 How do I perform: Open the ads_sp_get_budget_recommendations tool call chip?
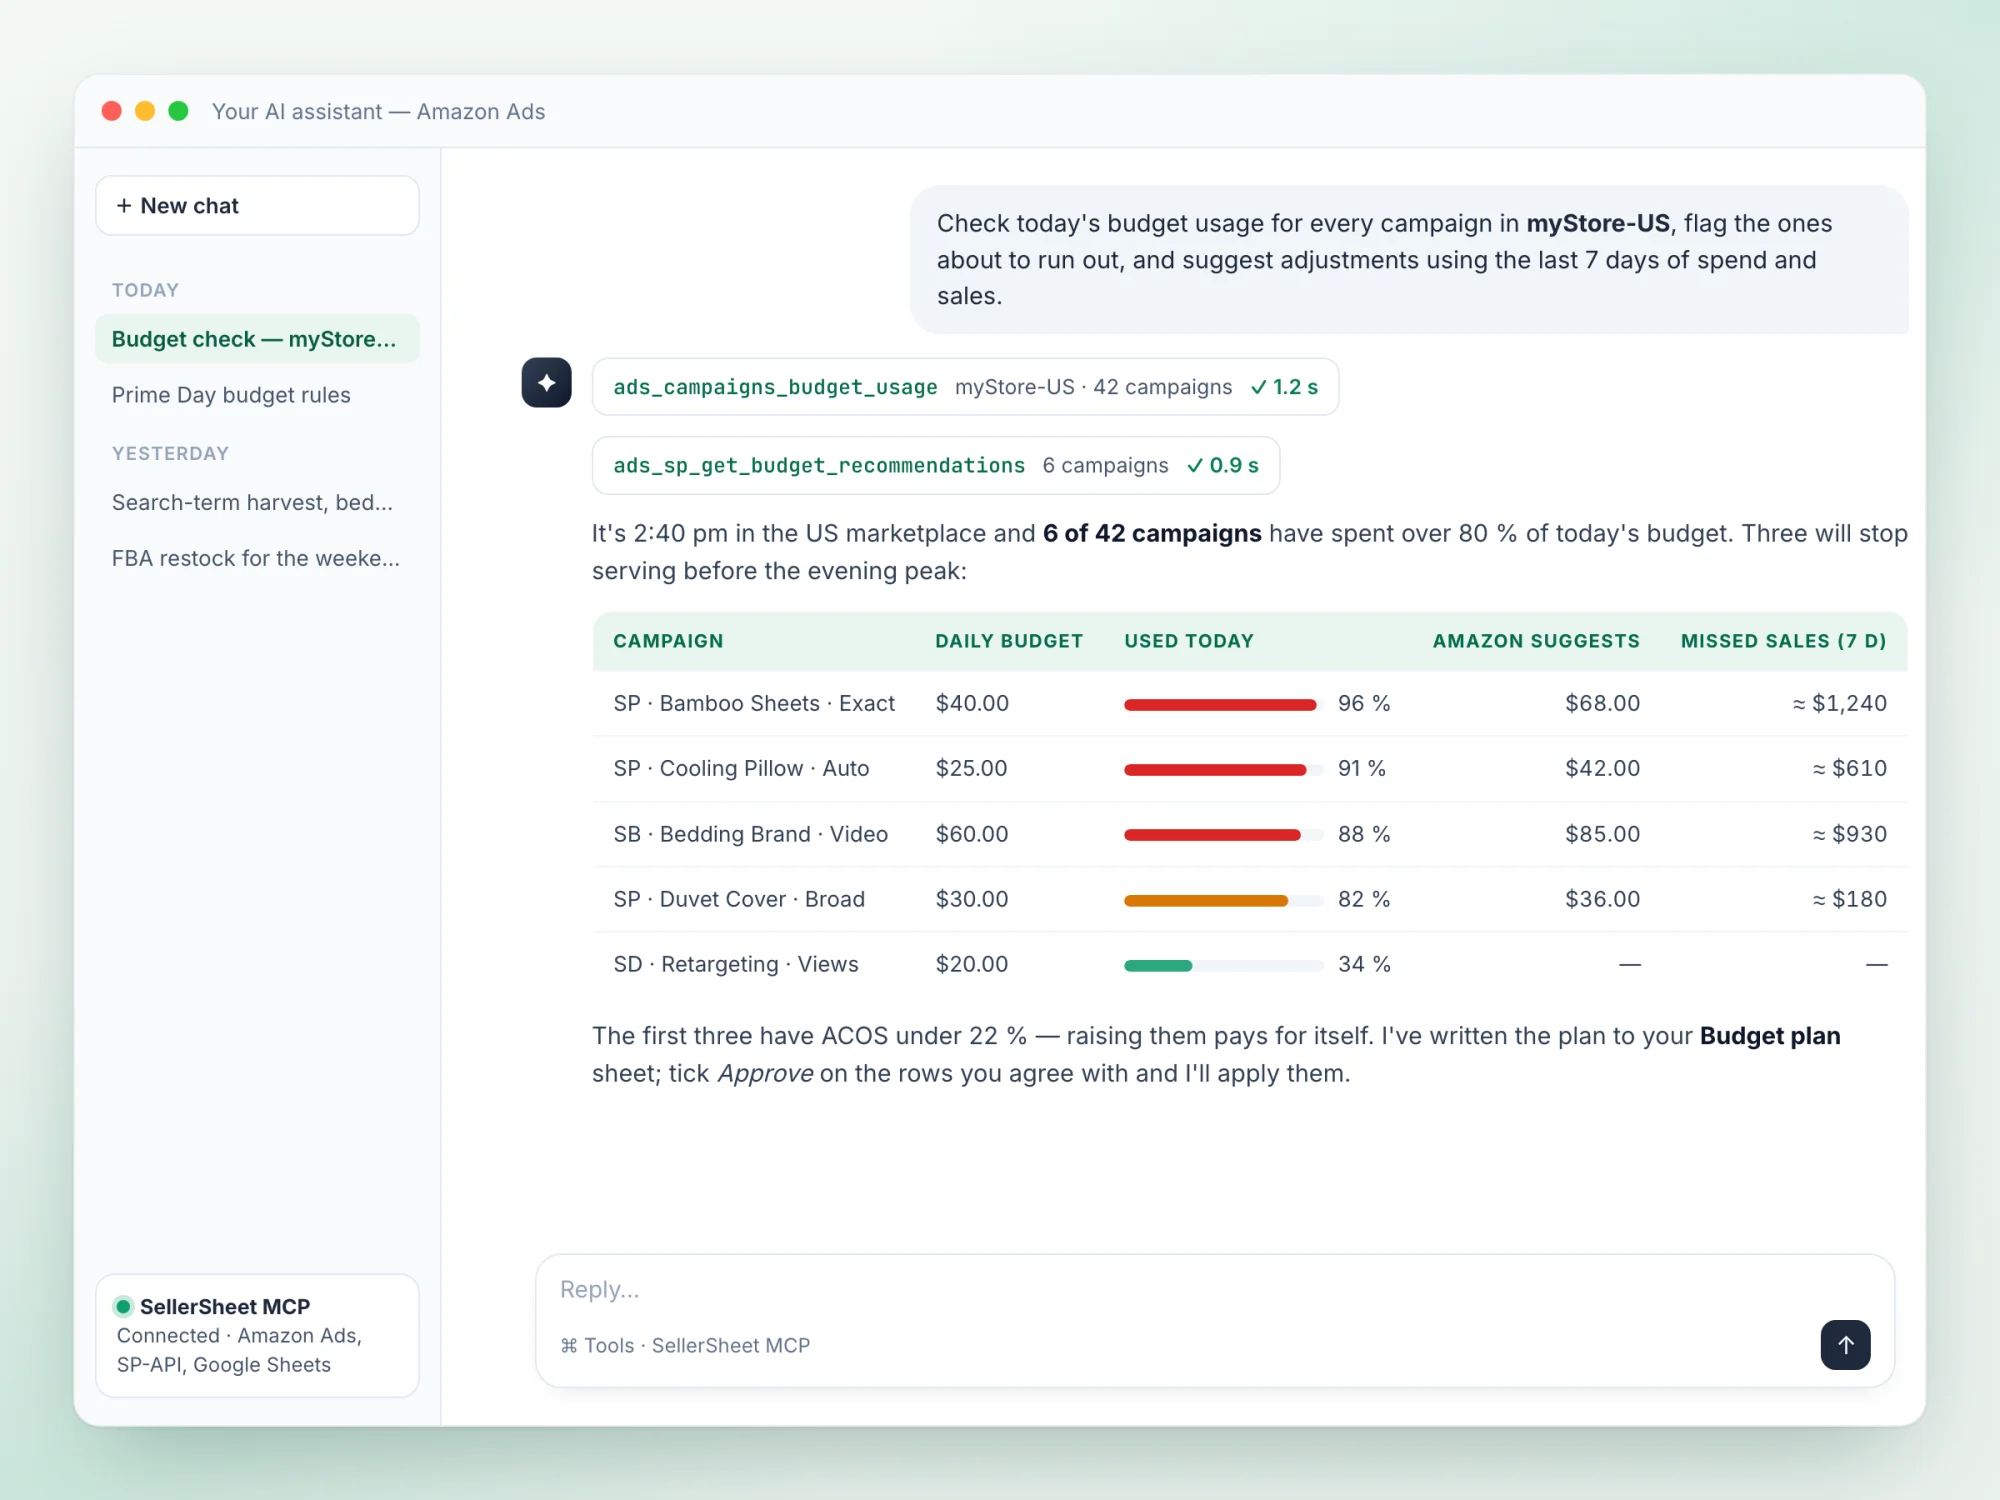click(x=935, y=465)
